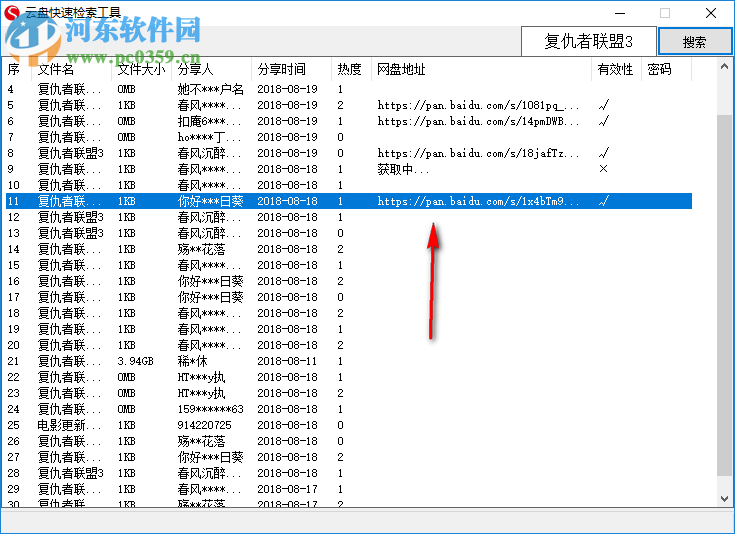Select row 26 shared by 殇**花落
Viewport: 735px width, 534px height.
tap(349, 441)
